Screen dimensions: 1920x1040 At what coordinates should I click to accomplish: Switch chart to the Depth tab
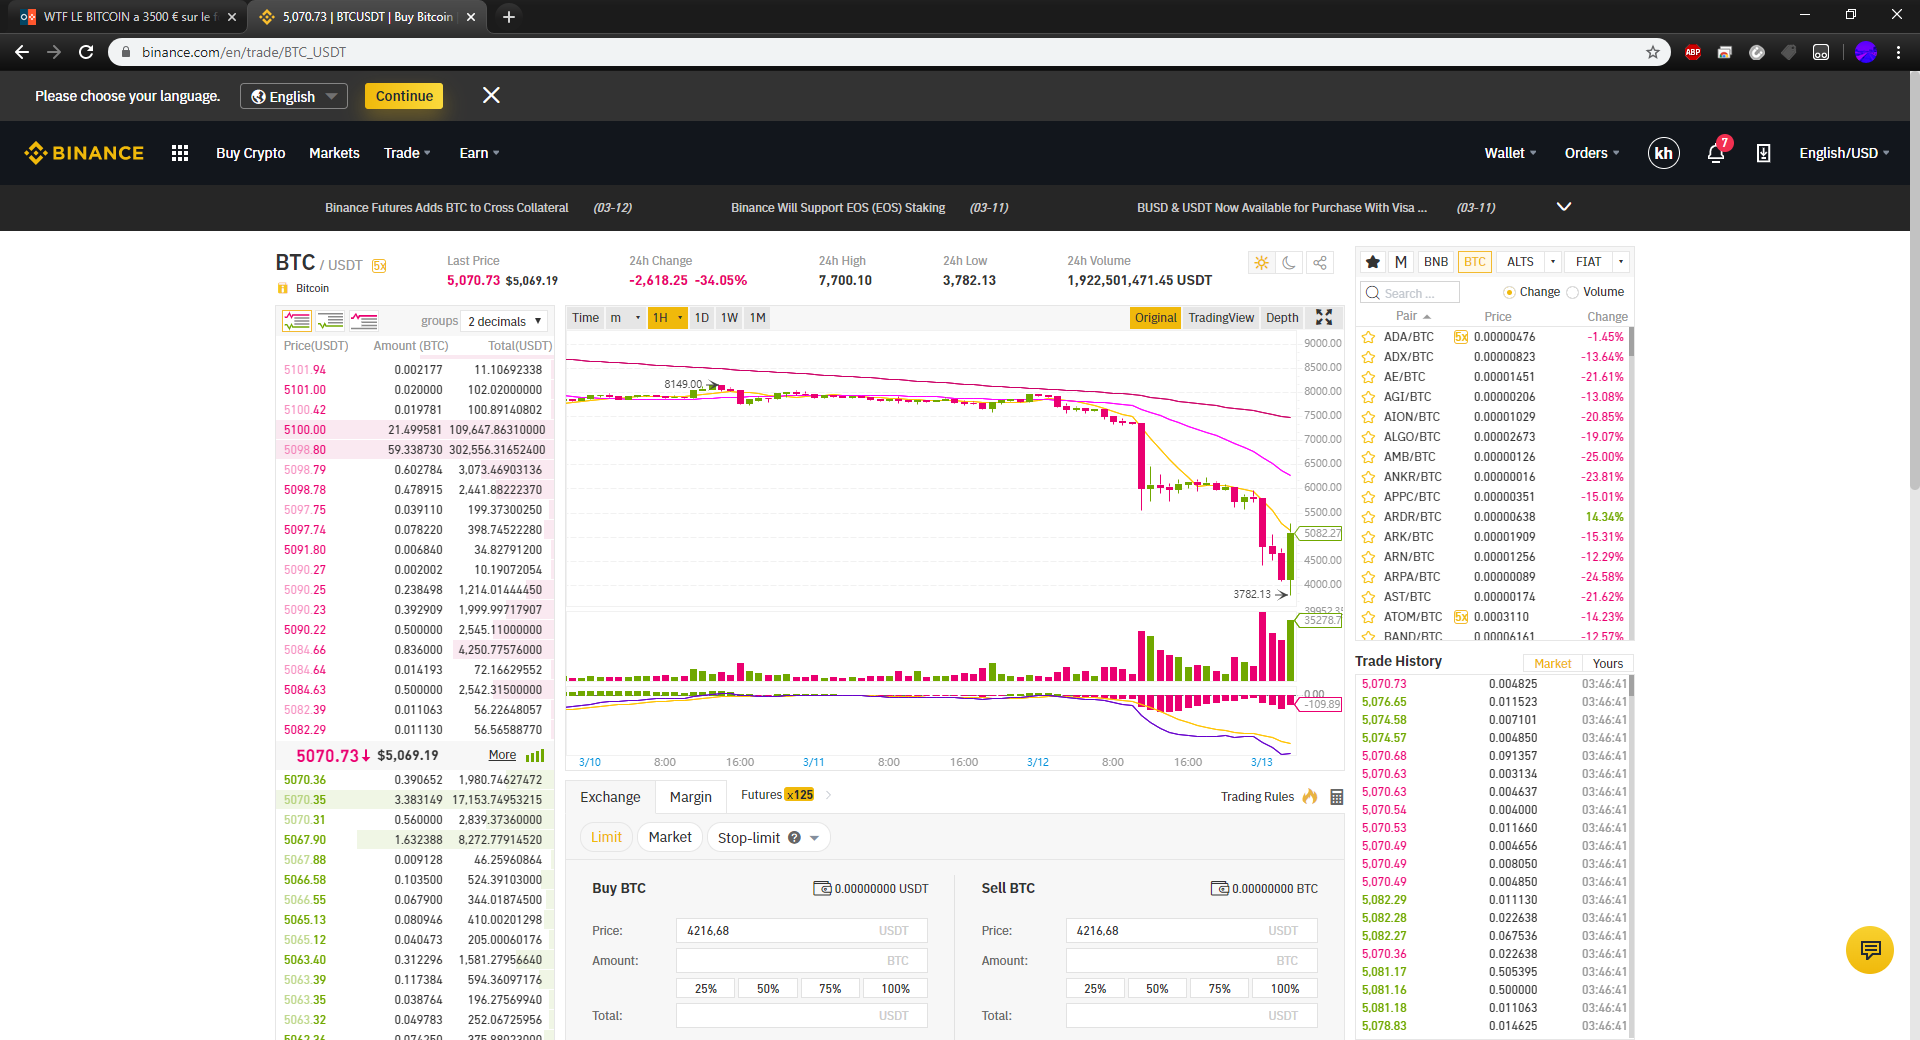(1282, 318)
